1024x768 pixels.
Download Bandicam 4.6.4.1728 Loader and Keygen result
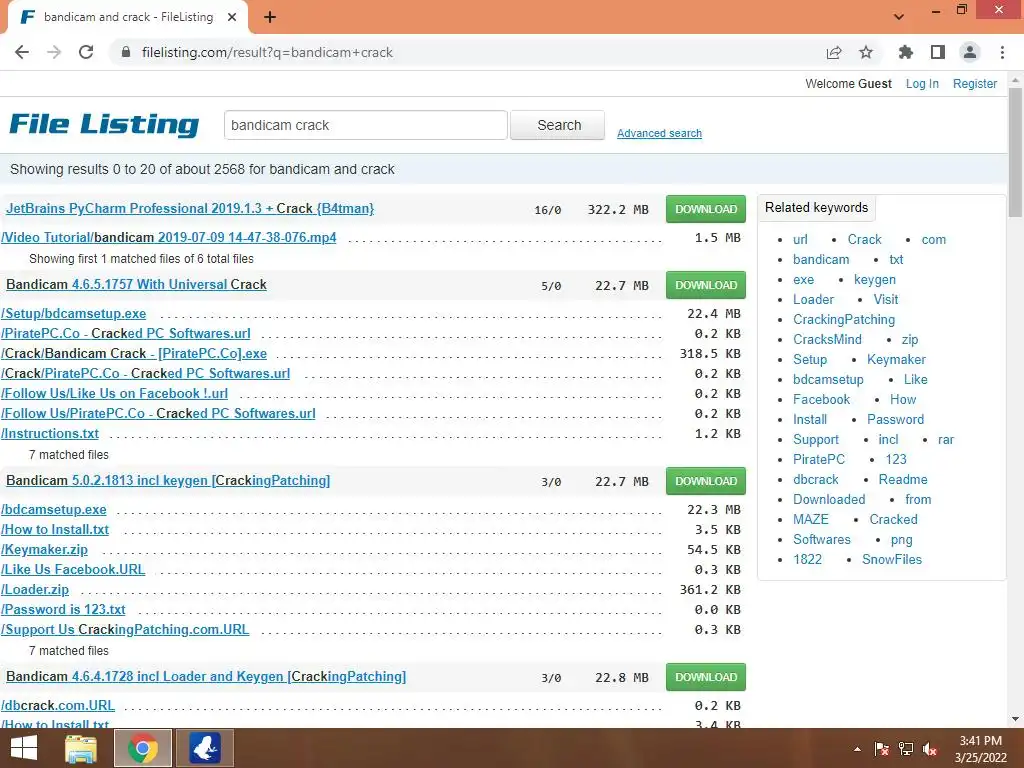(706, 677)
